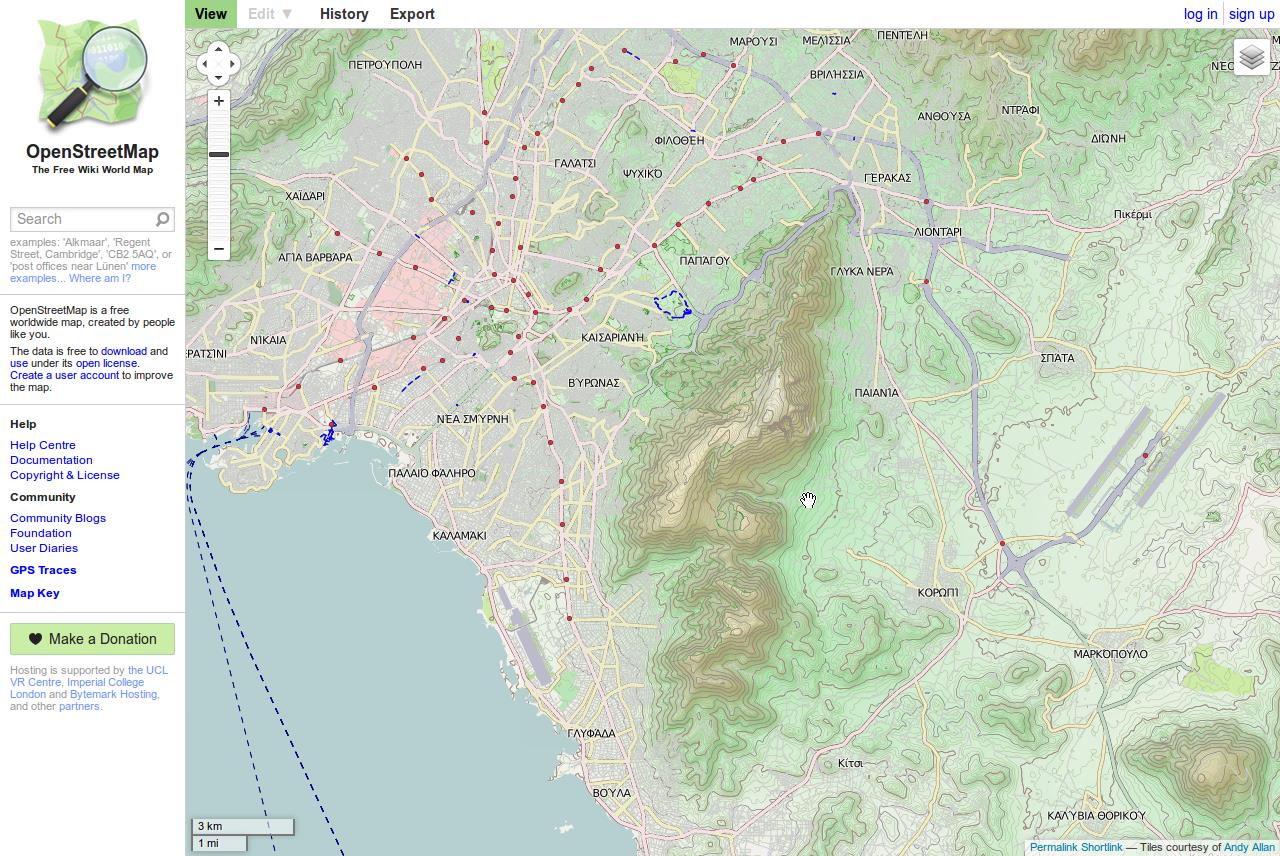Open the open license link
This screenshot has height=856, width=1280.
point(106,363)
